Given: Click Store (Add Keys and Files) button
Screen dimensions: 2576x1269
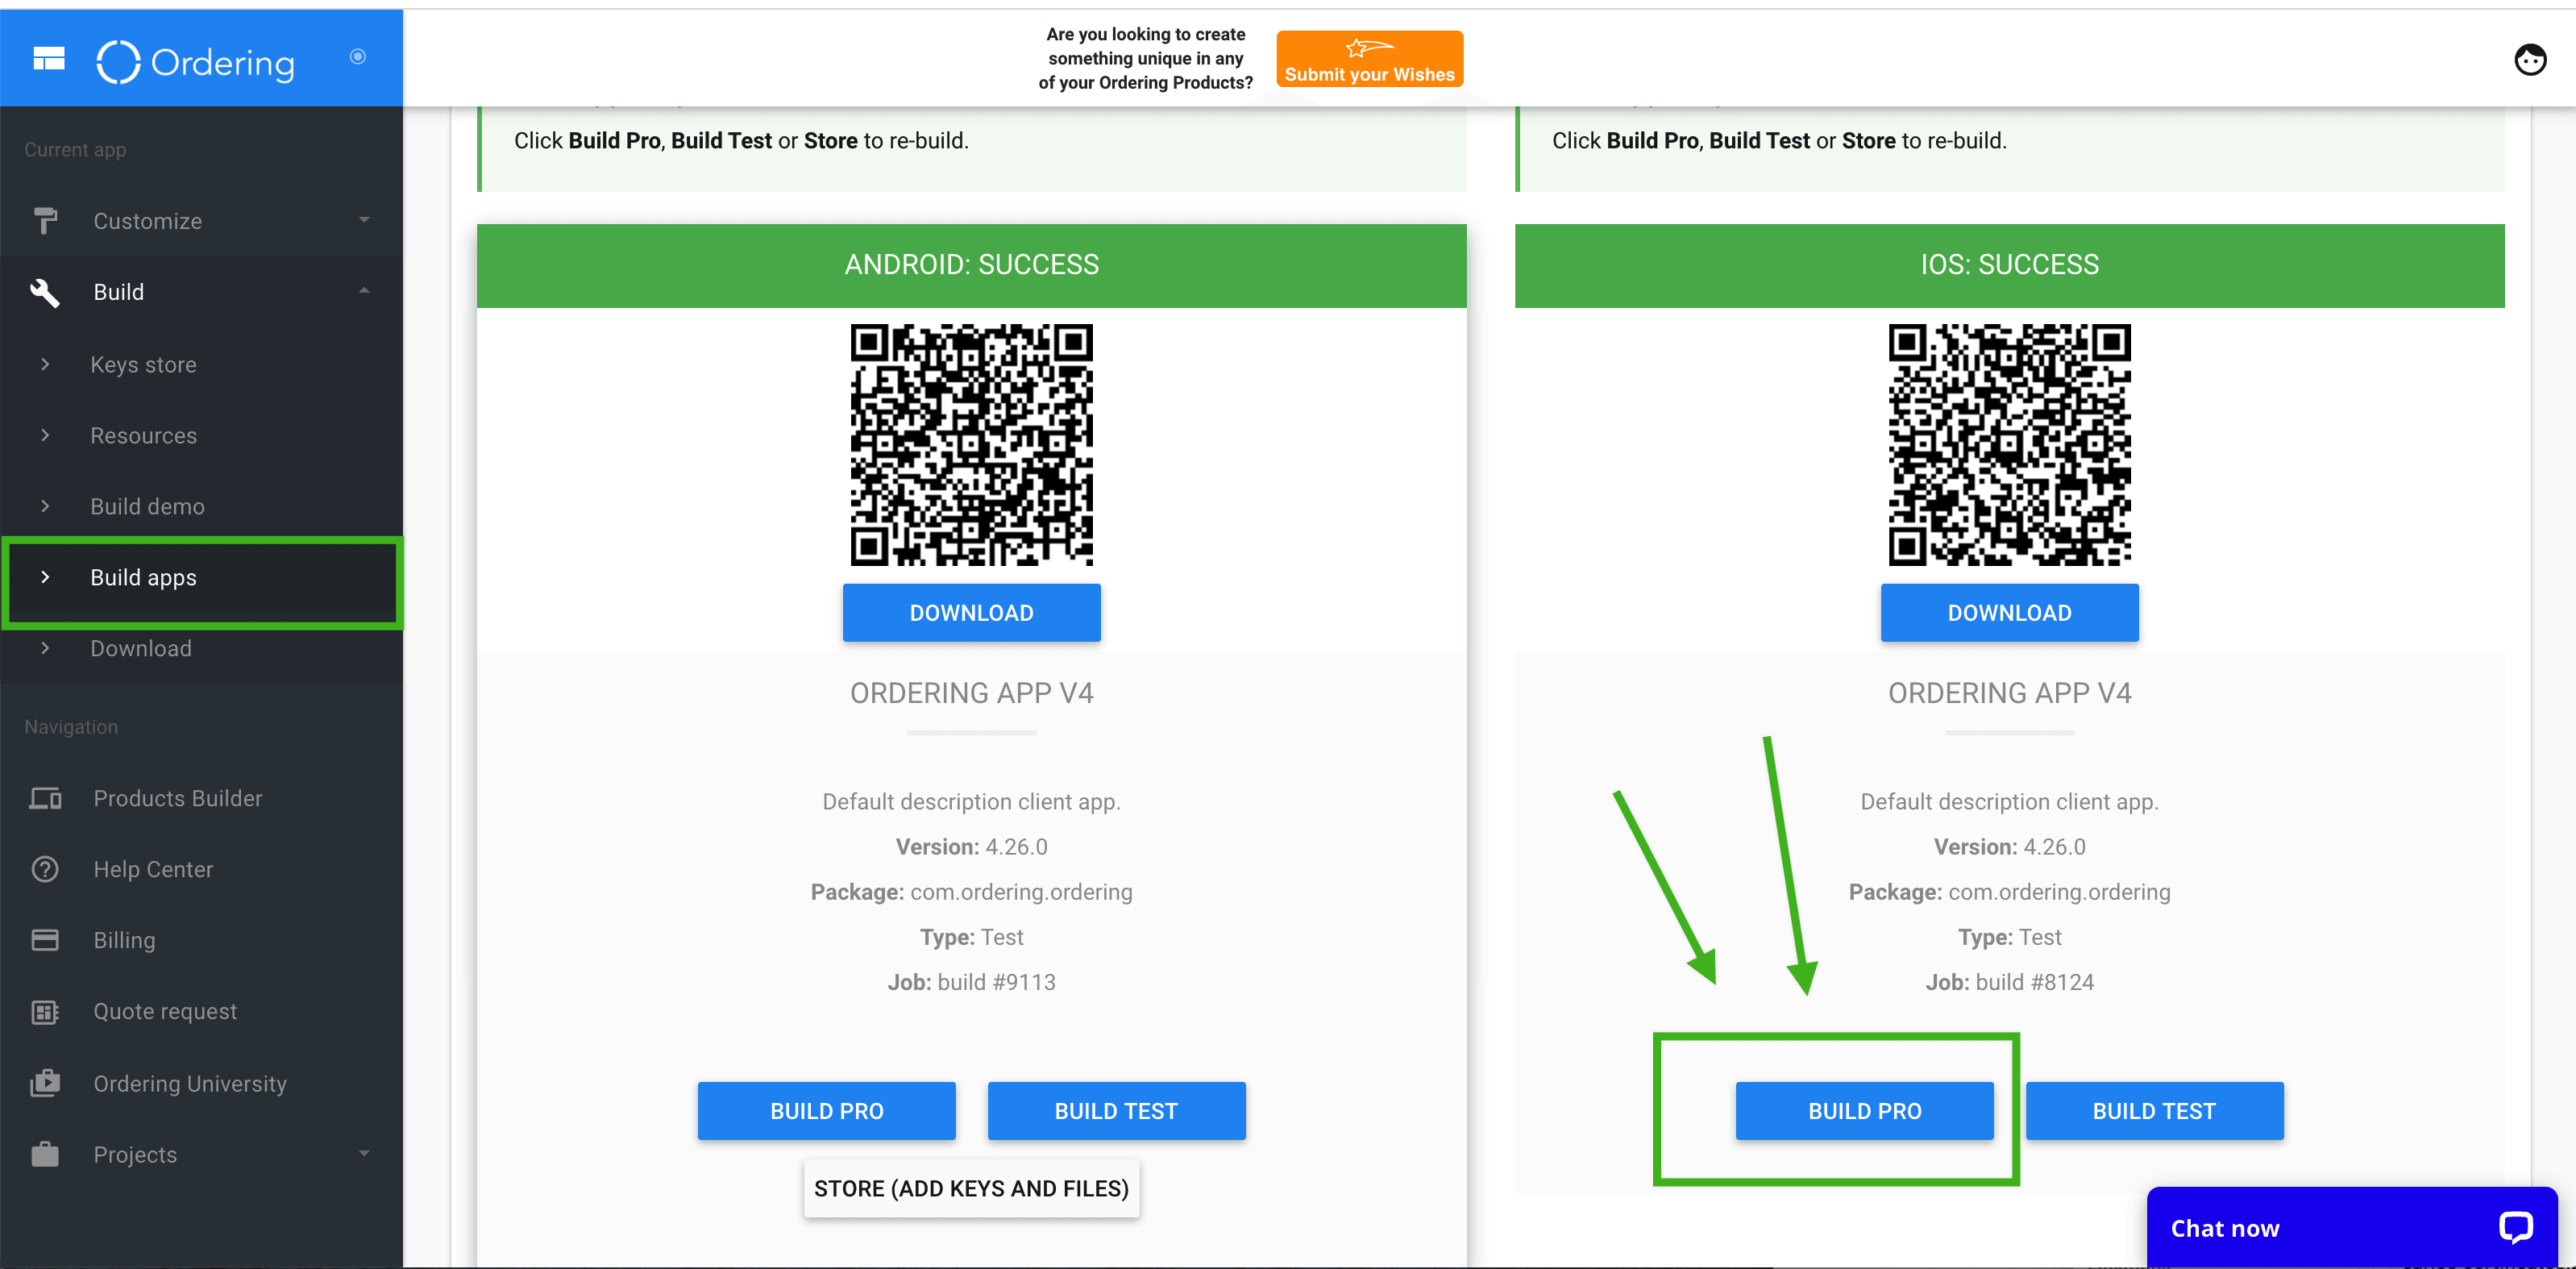Looking at the screenshot, I should tap(971, 1189).
